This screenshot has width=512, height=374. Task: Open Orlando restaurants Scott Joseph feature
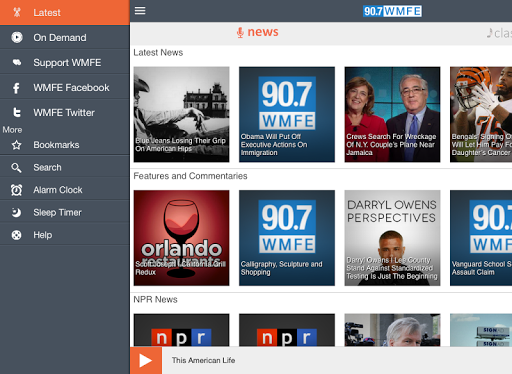pos(181,238)
